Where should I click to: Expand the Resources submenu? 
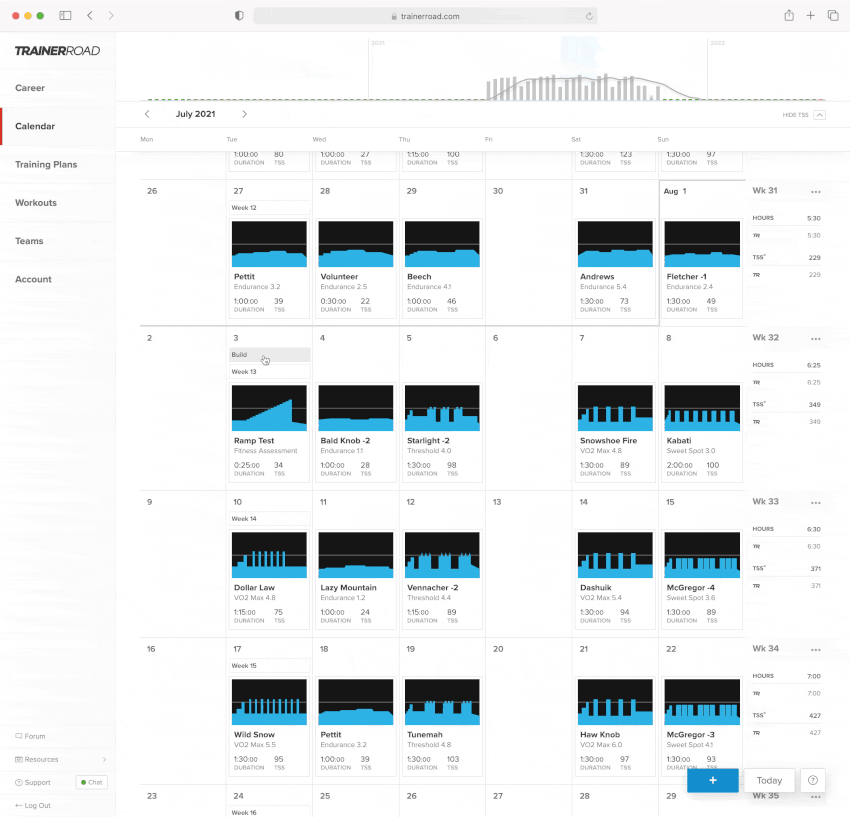click(60, 760)
